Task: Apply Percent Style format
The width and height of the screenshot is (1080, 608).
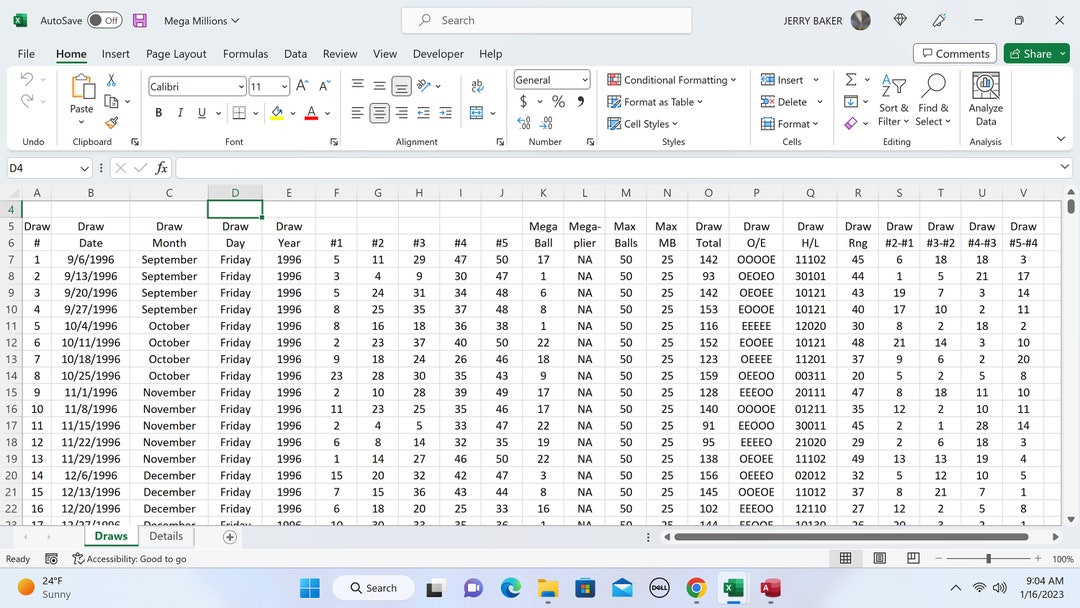Action: point(559,102)
